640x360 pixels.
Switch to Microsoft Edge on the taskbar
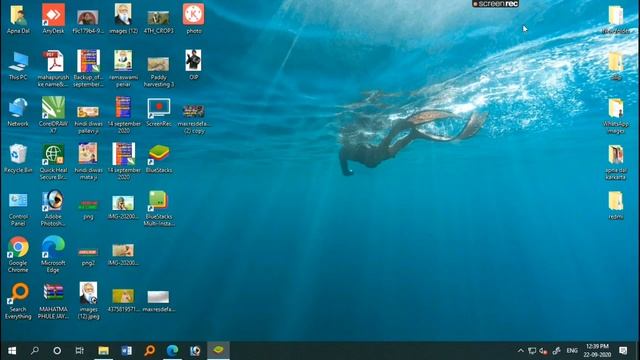click(x=172, y=351)
